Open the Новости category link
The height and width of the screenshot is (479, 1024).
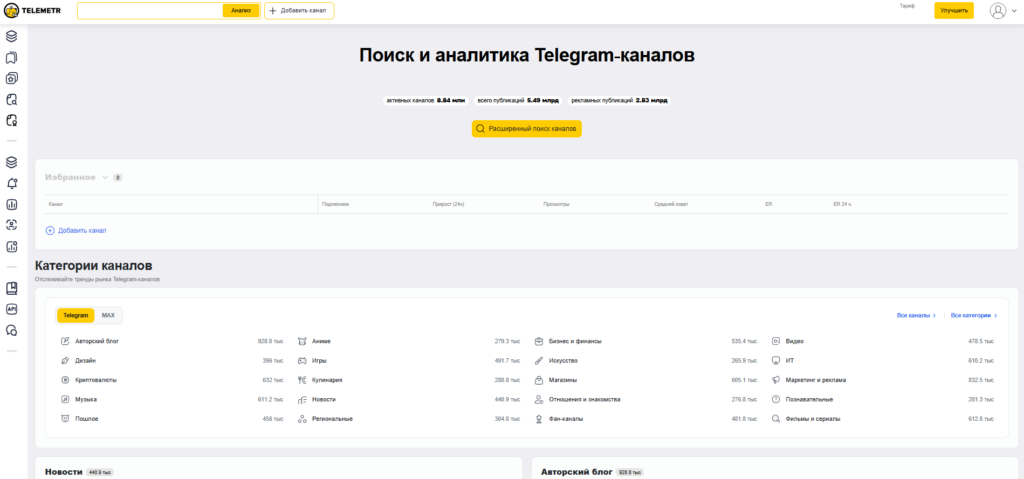[324, 399]
